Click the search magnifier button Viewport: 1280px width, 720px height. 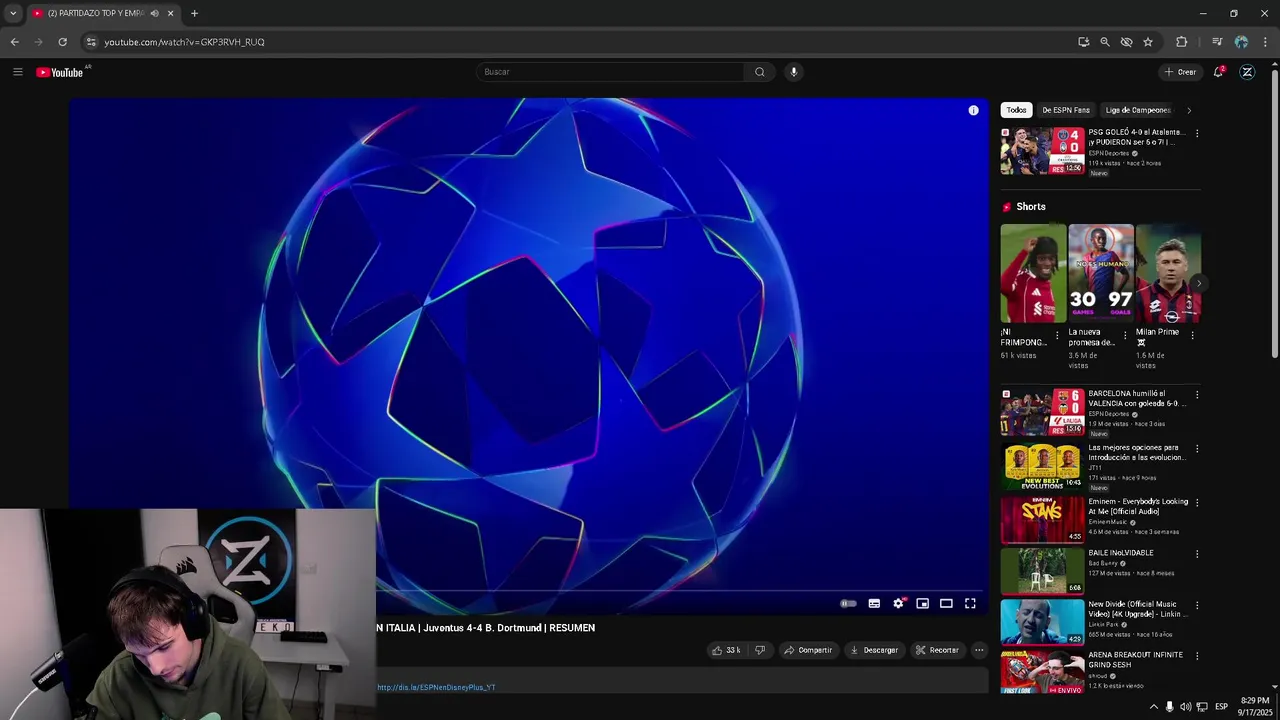tap(760, 72)
